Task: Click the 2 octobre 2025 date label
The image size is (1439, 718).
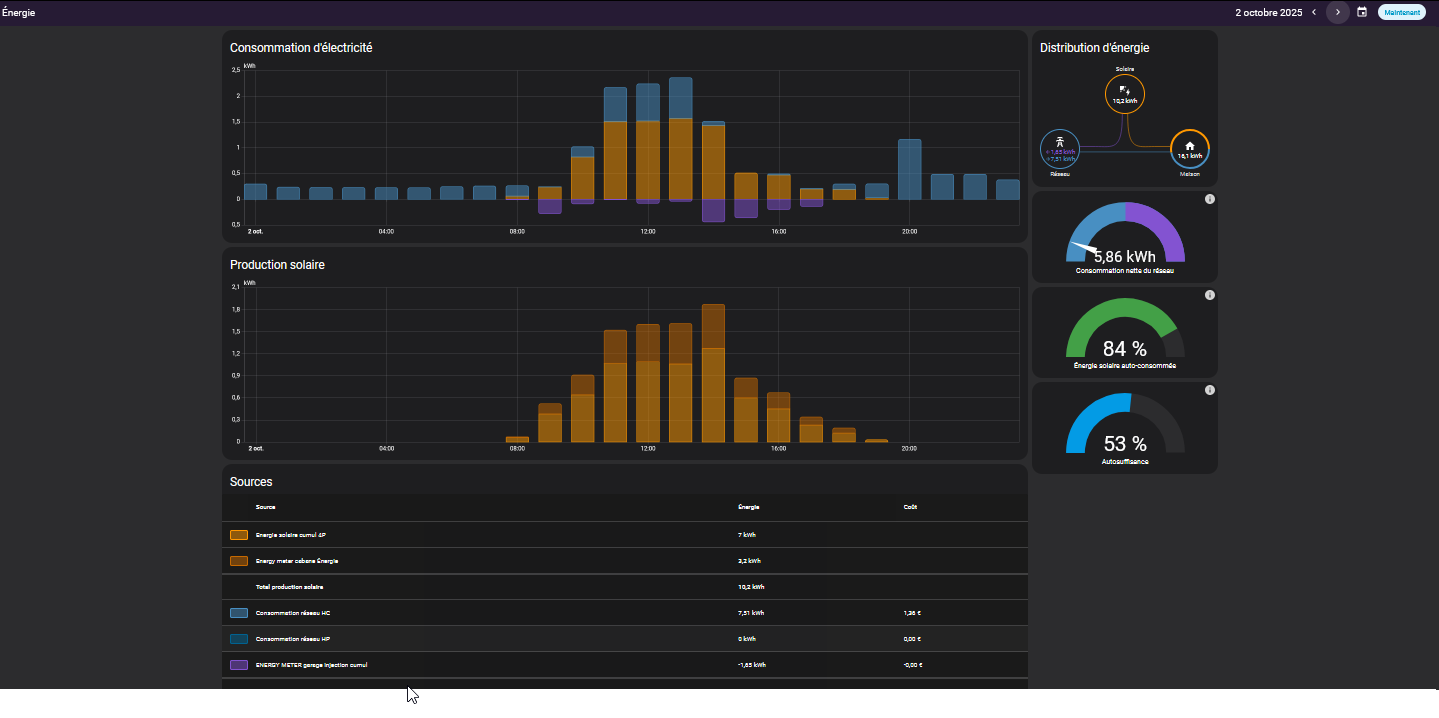Action: click(x=1268, y=13)
